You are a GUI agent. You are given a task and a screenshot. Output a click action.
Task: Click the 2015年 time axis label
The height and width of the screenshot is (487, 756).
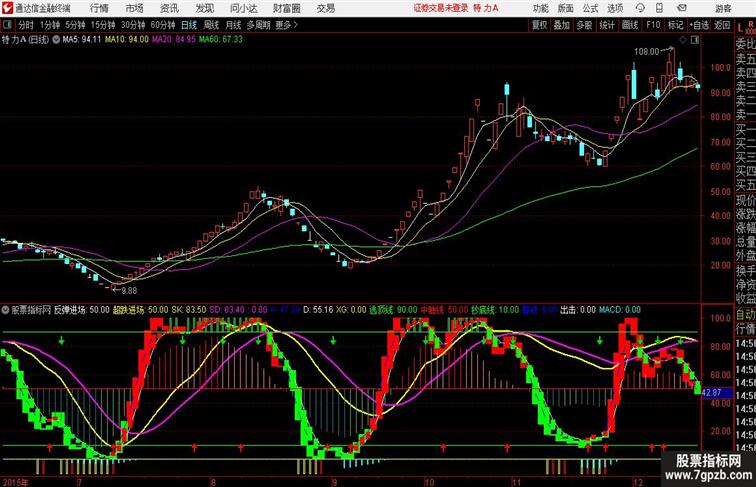pos(15,482)
